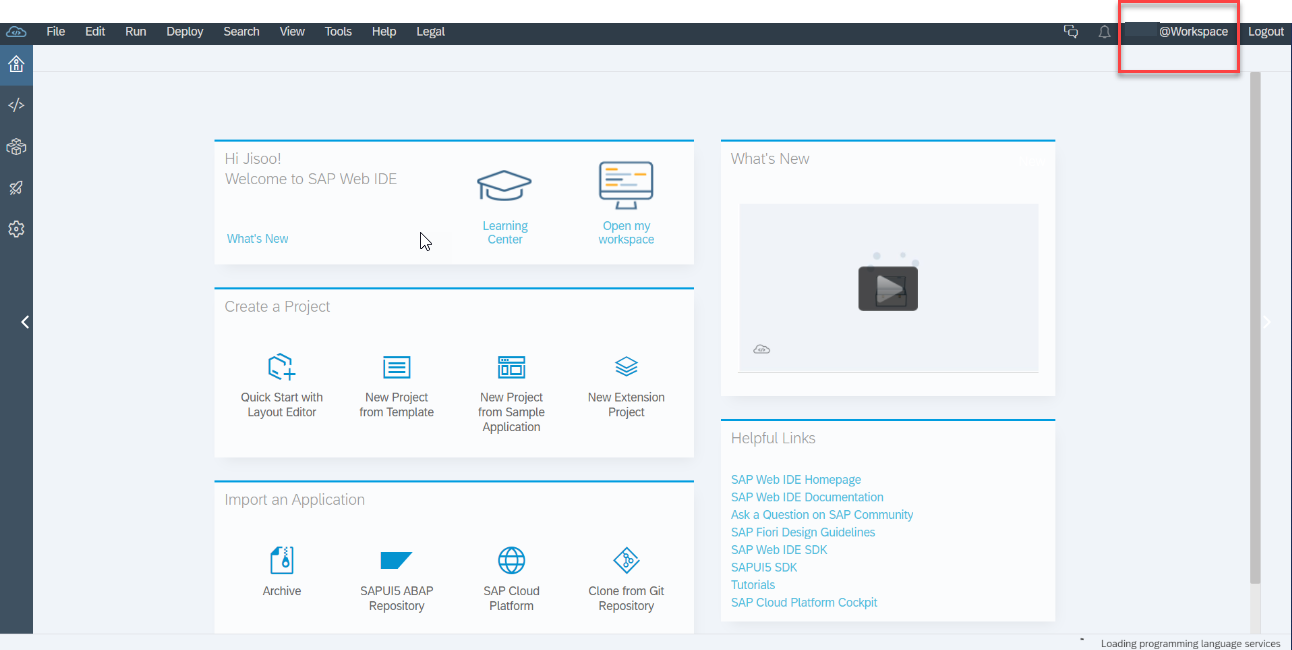Screen dimensions: 1292x650
Task: Click the vertical scrollbar of the welcome page
Action: (x=1254, y=328)
